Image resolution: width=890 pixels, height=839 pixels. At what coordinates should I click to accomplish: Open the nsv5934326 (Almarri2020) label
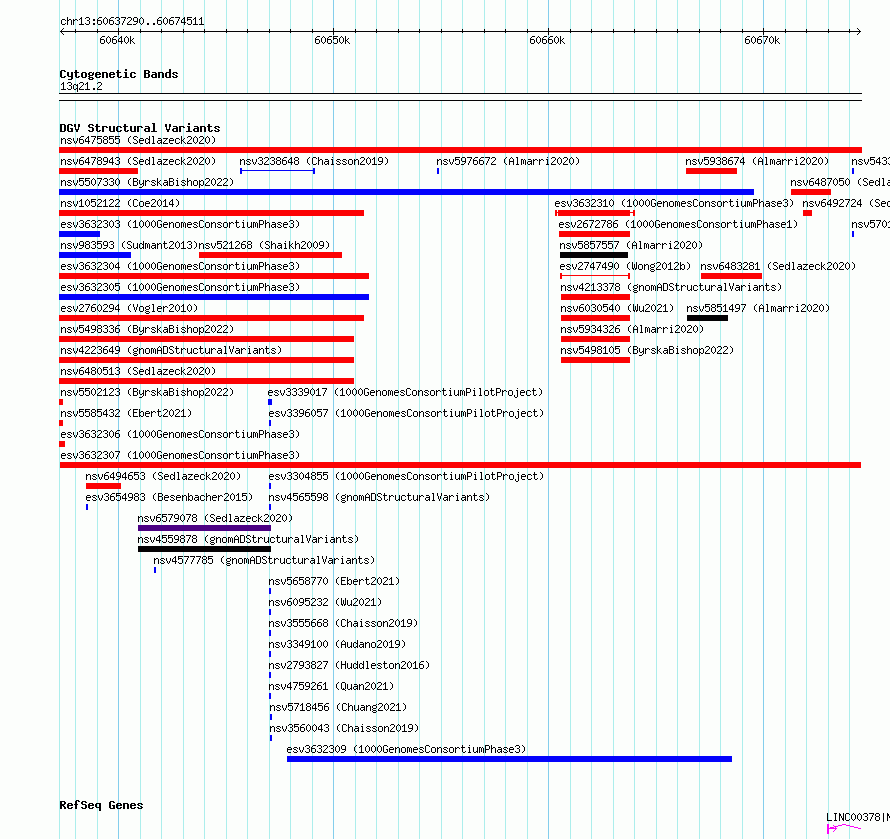tap(632, 329)
